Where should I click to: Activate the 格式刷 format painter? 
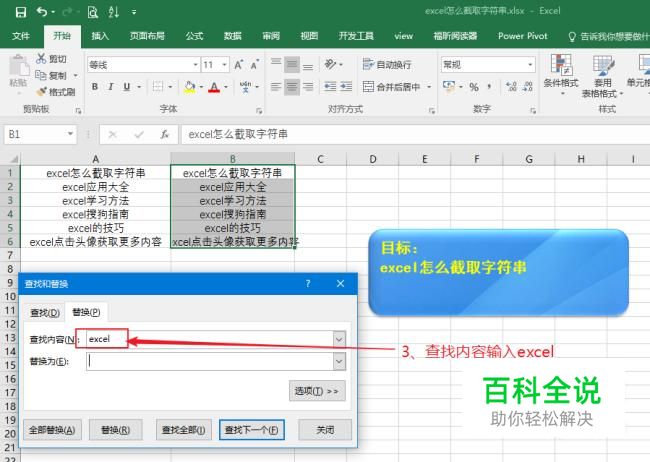click(56, 92)
